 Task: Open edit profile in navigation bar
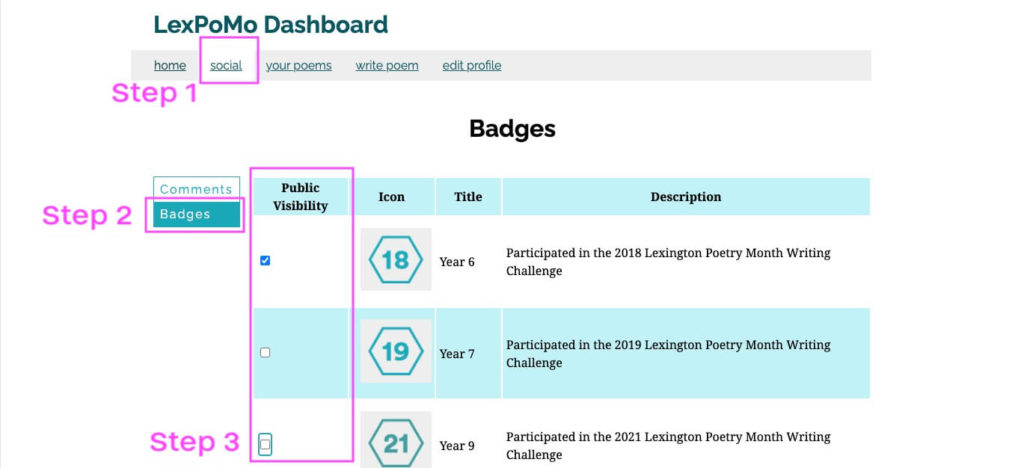472,65
